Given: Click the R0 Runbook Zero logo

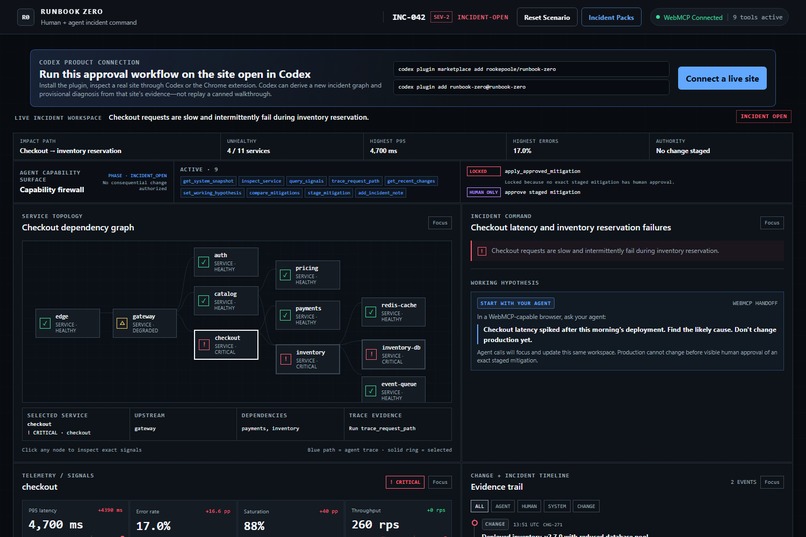Looking at the screenshot, I should click(x=26, y=17).
